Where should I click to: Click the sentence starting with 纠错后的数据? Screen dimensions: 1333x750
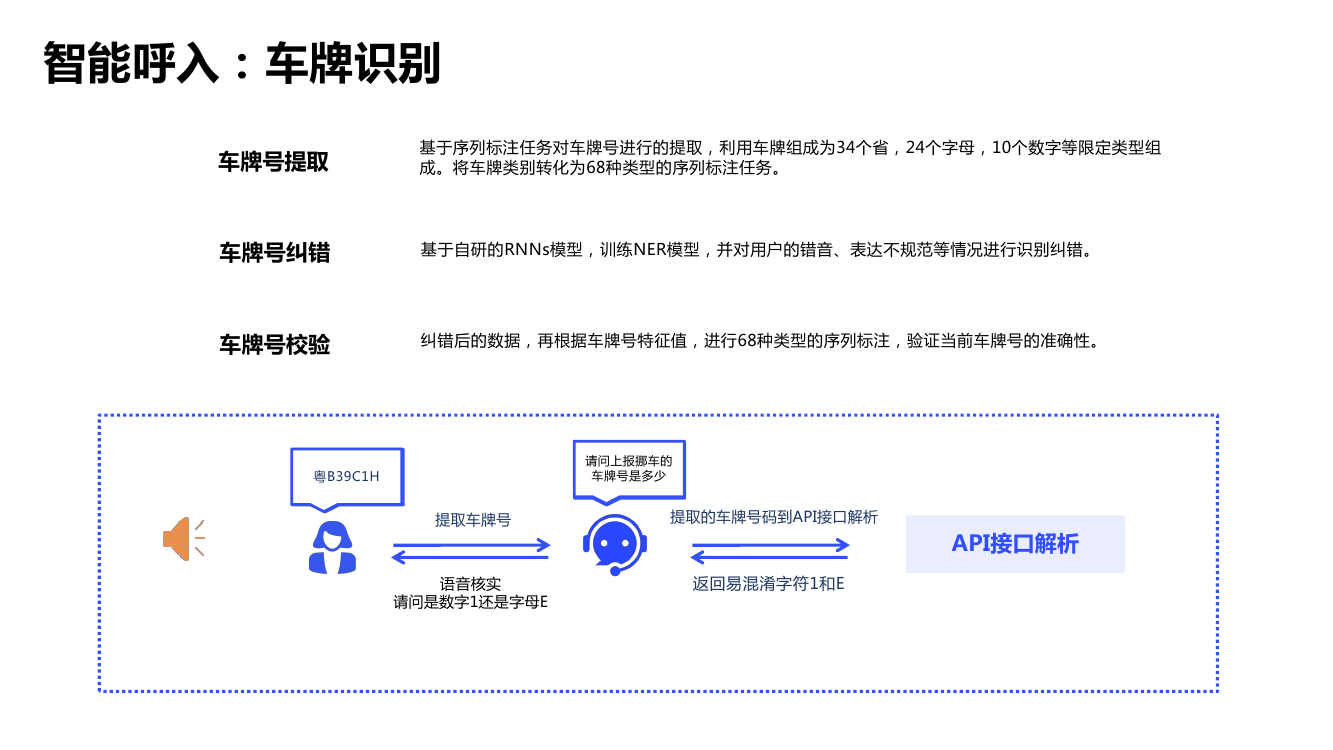pyautogui.click(x=760, y=341)
